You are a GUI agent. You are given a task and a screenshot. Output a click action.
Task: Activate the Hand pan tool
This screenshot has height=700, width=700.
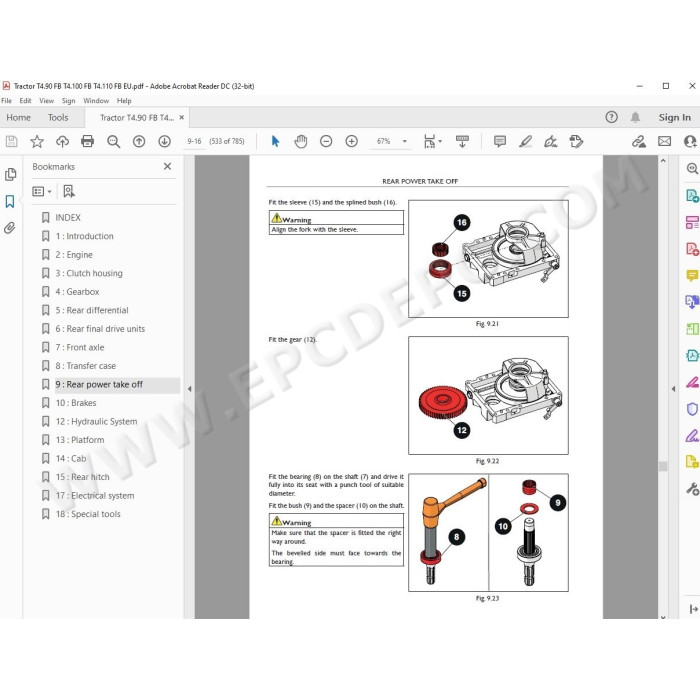[301, 142]
